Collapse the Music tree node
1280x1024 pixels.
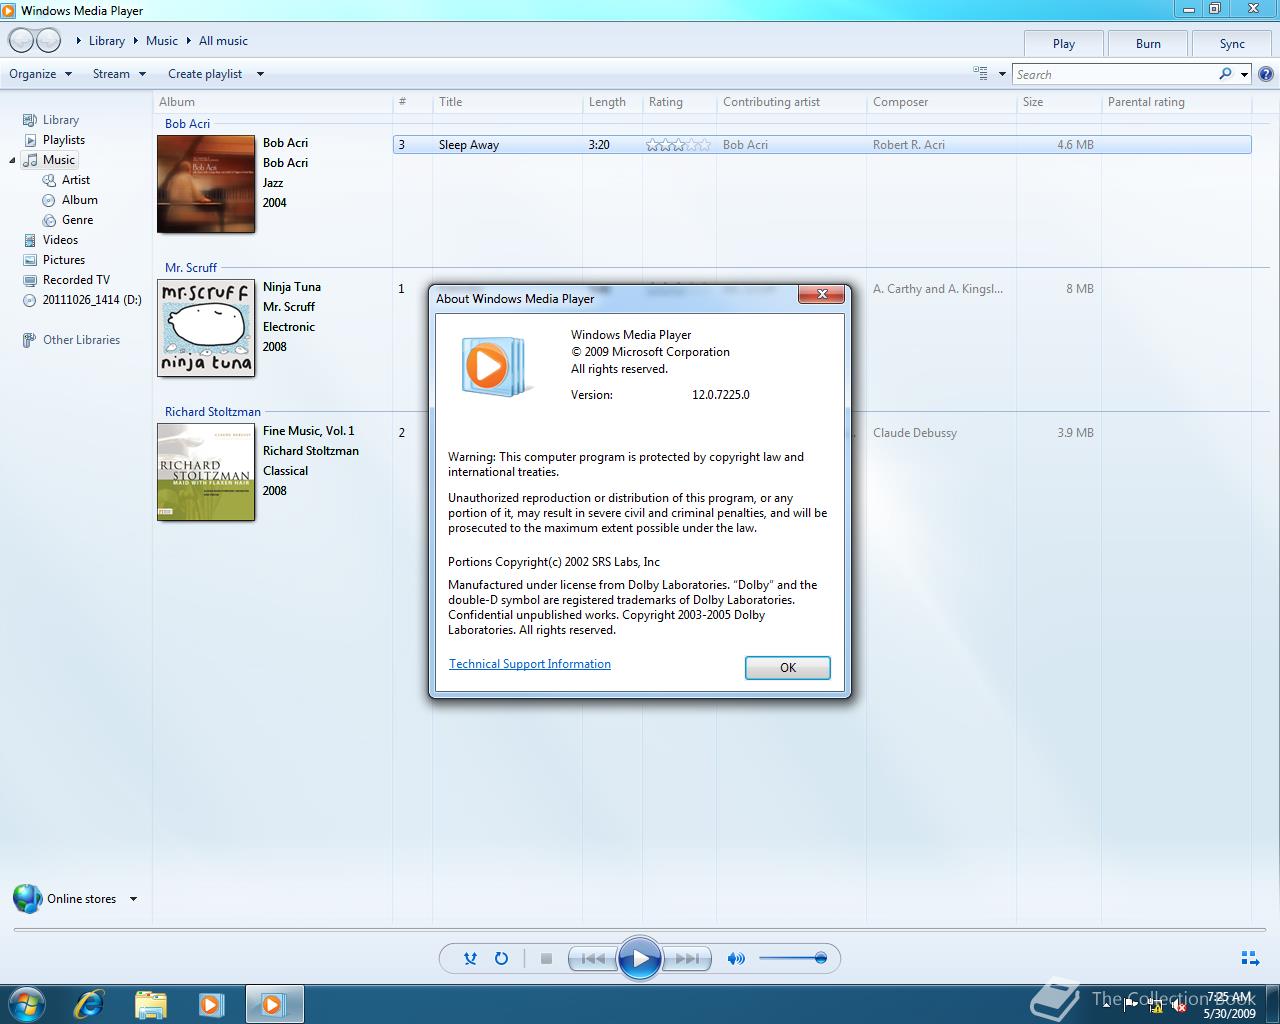(x=13, y=161)
